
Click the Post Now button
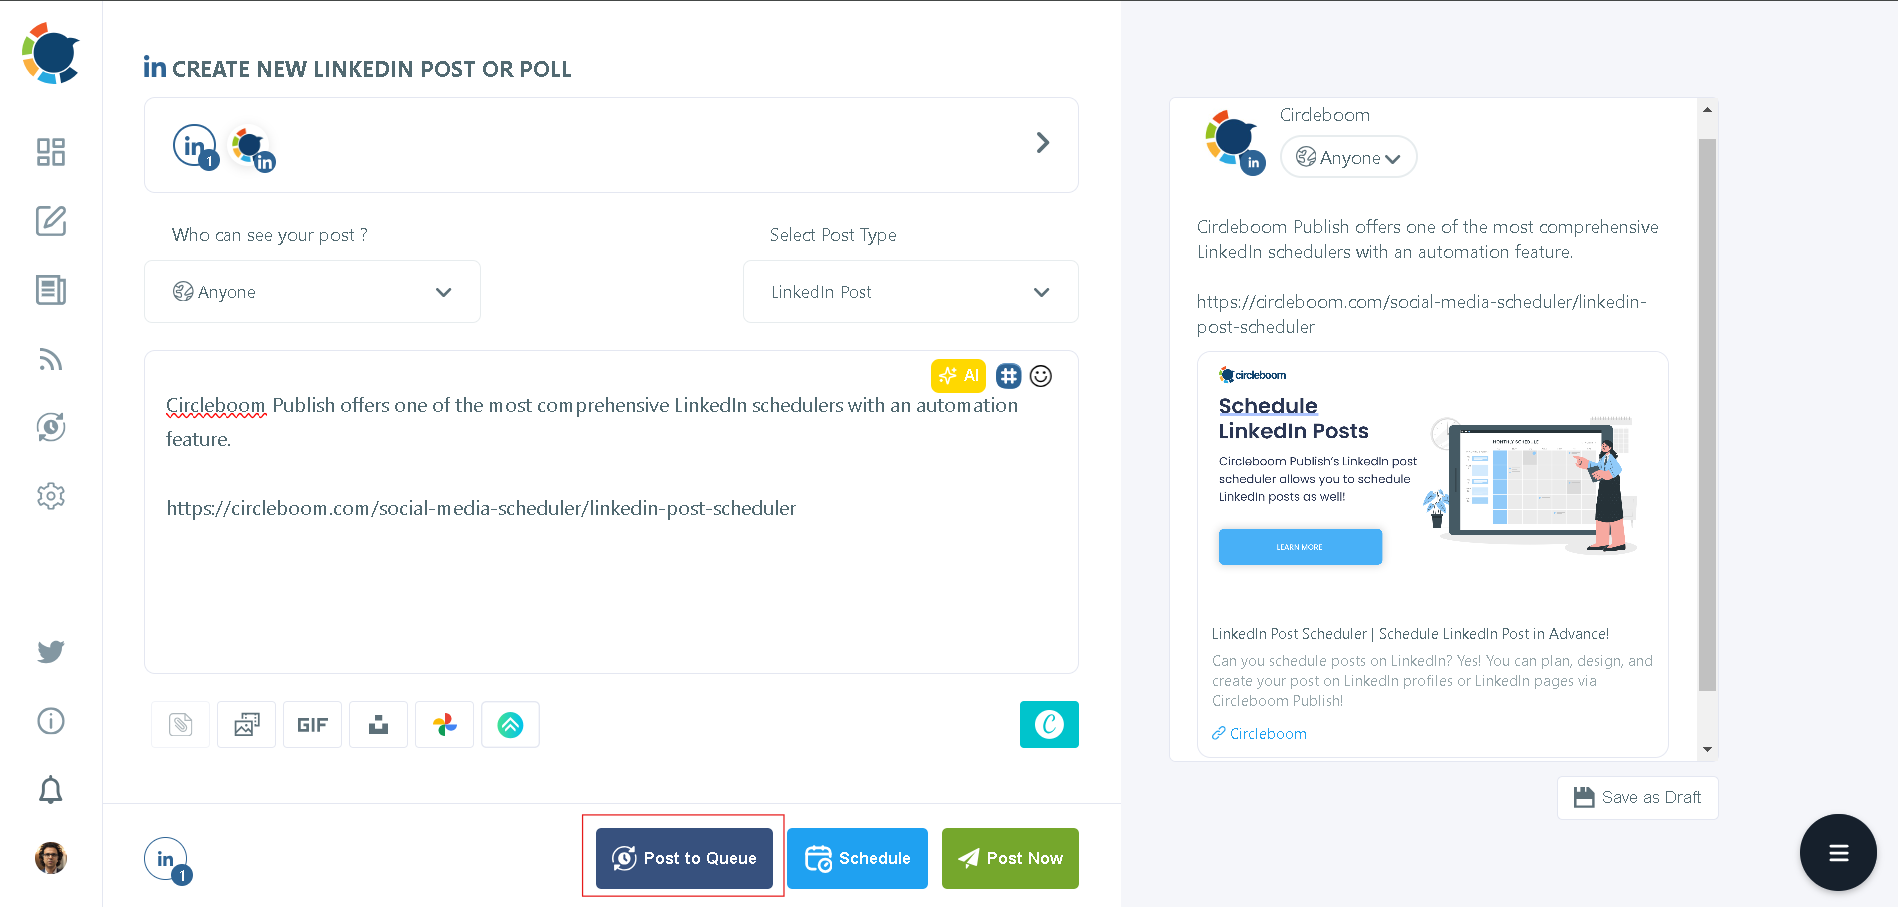click(x=1009, y=858)
